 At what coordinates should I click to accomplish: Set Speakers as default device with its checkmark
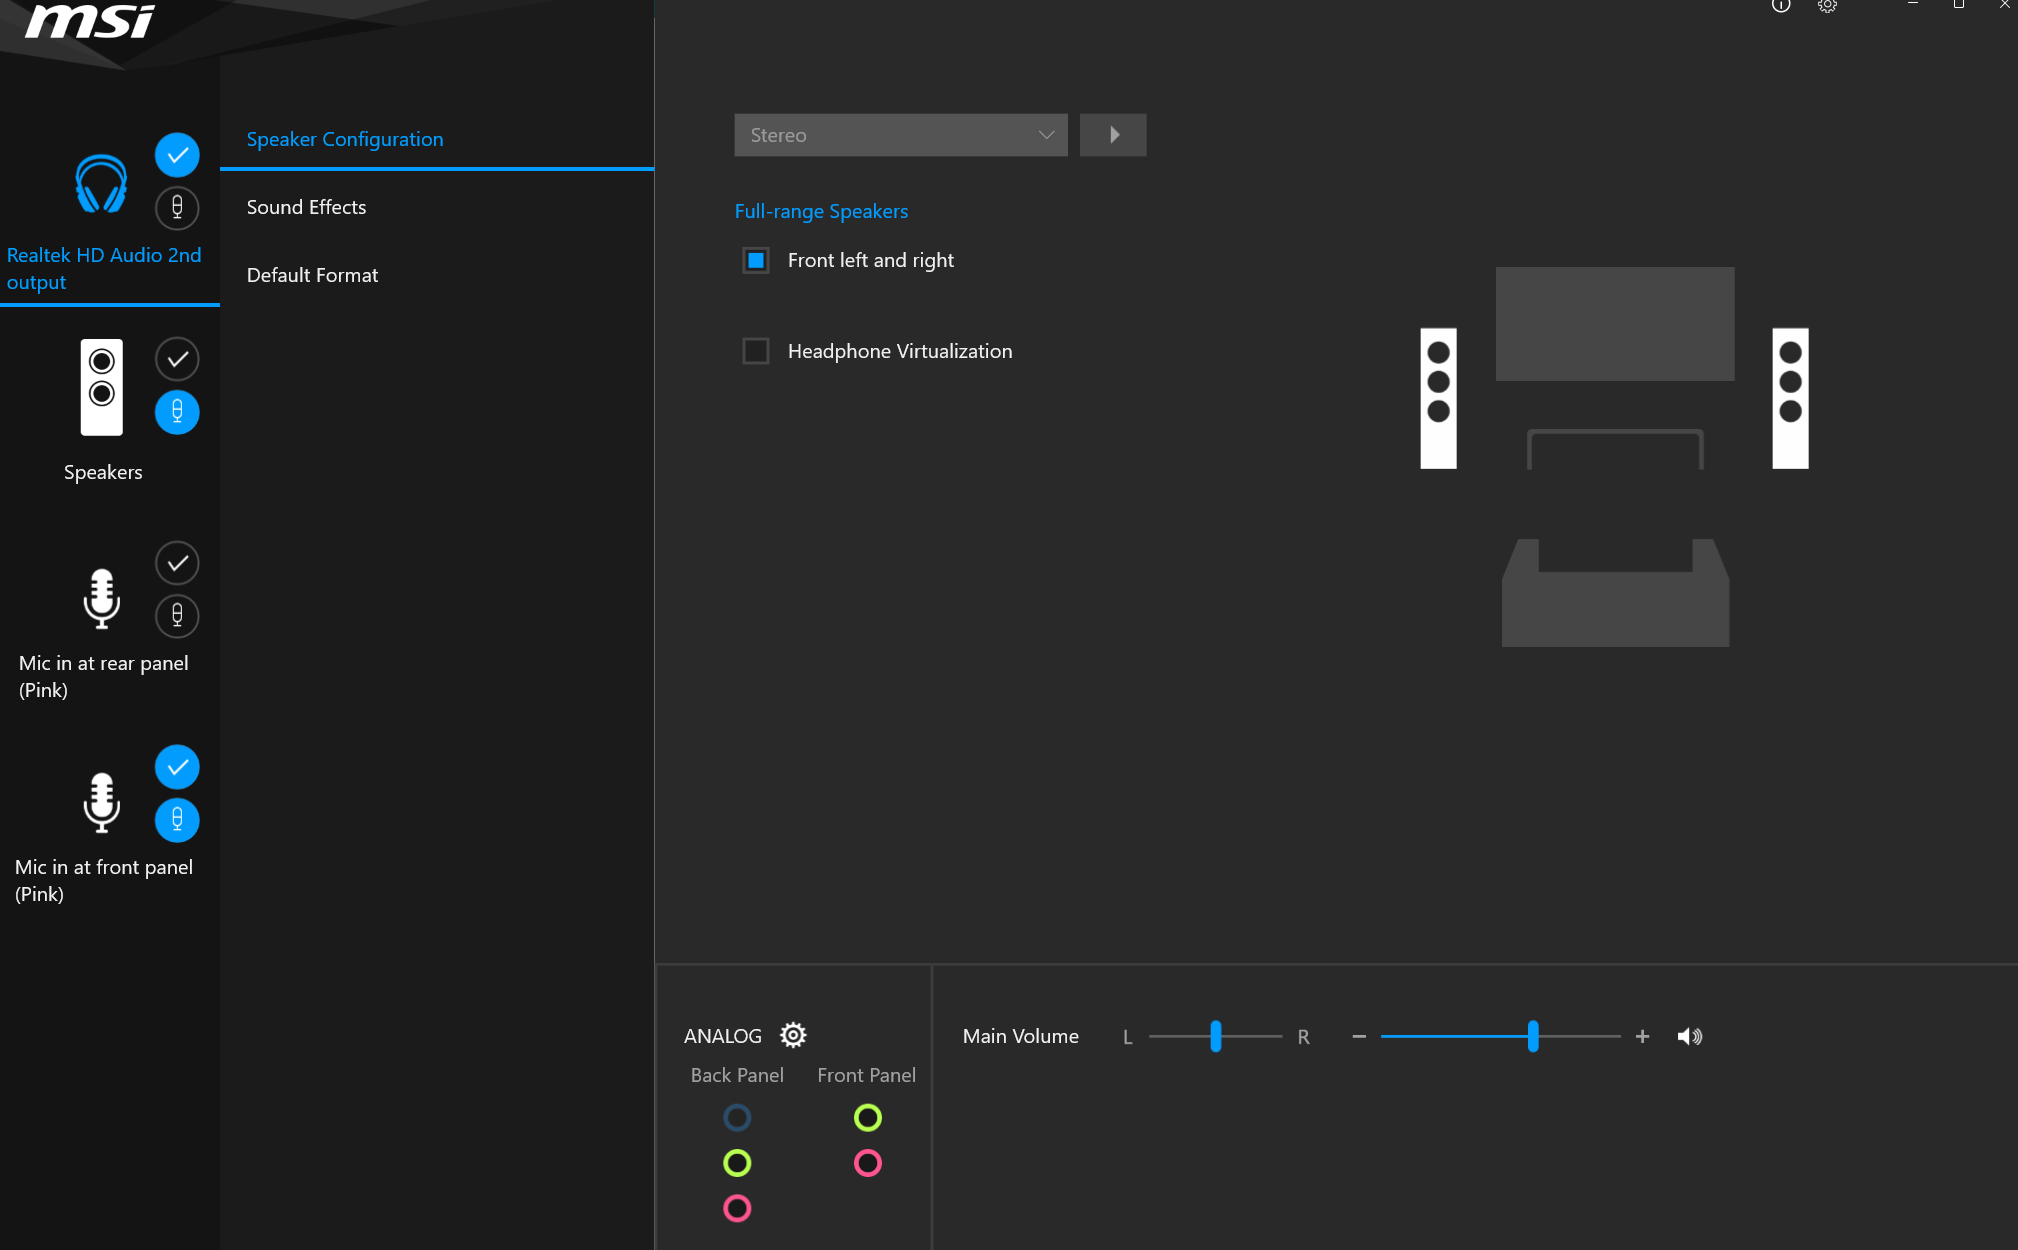[x=177, y=359]
